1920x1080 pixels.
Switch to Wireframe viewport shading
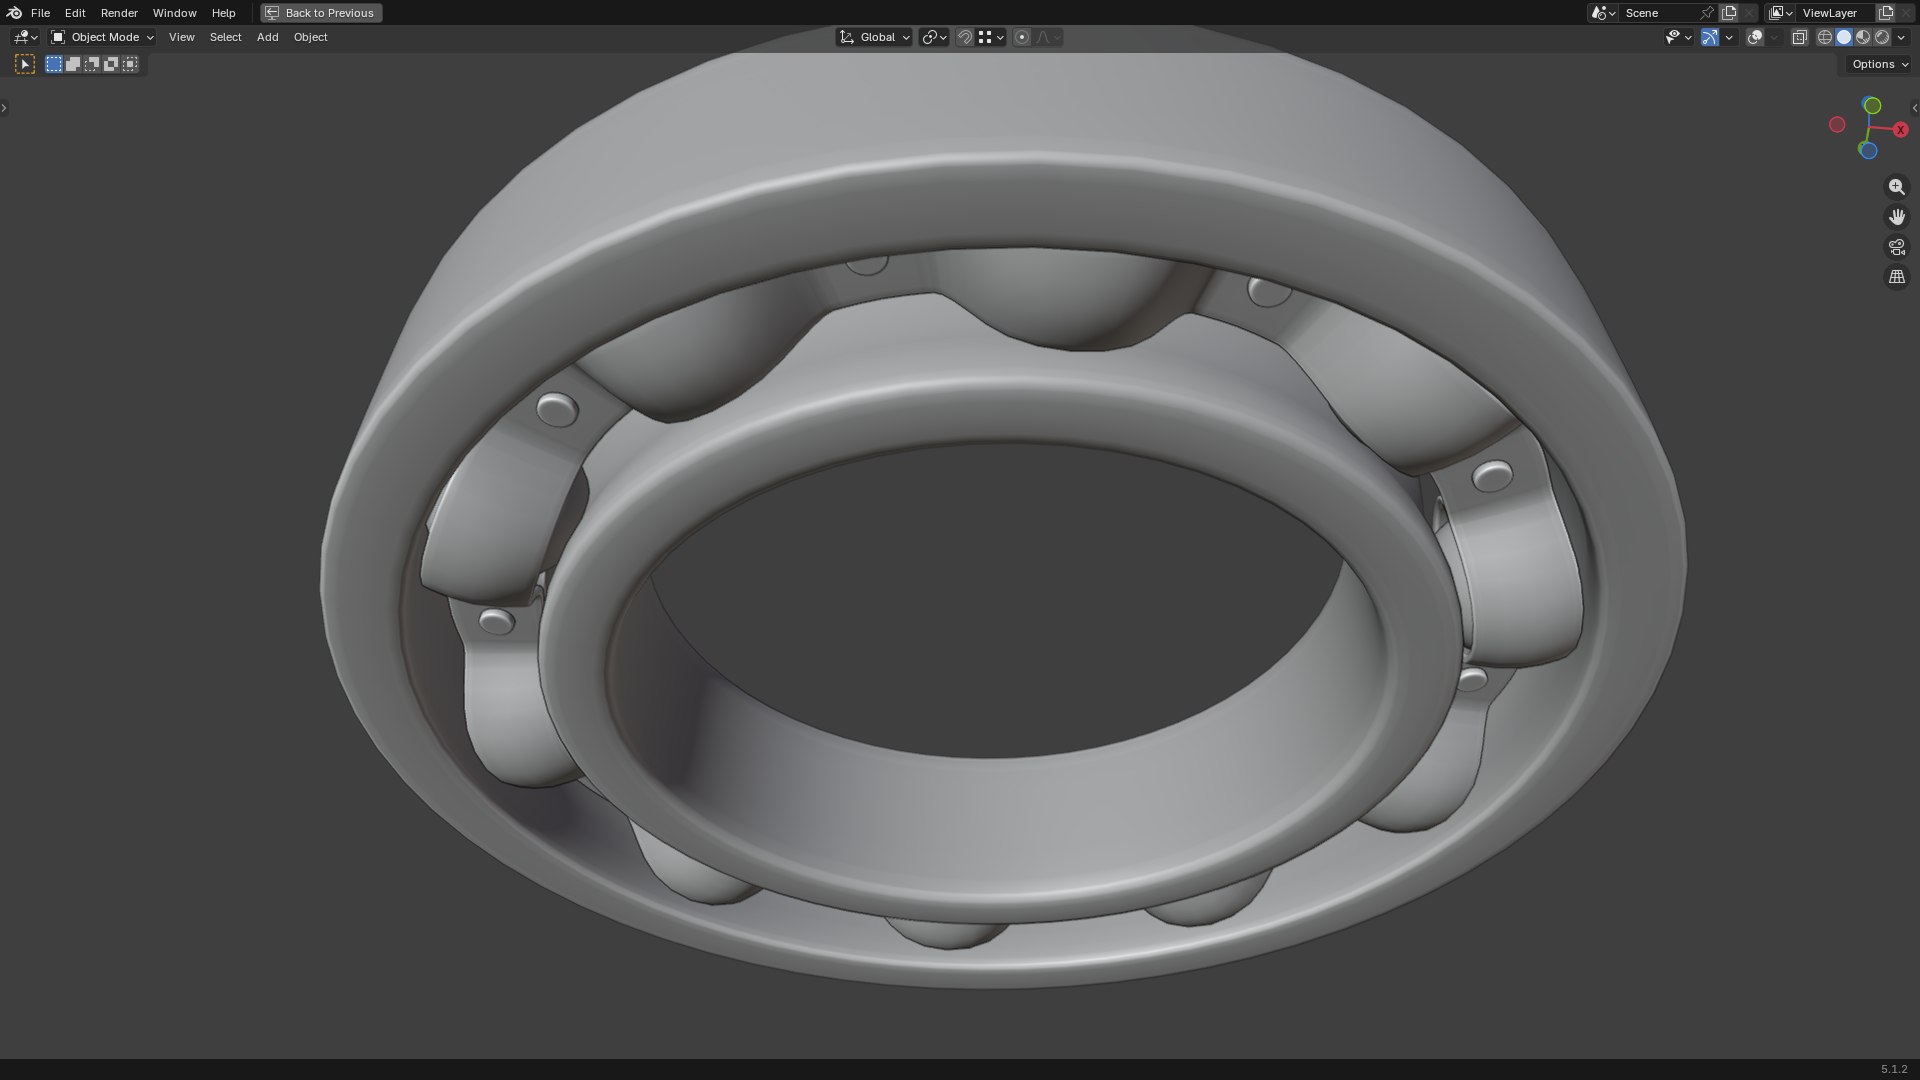click(x=1825, y=37)
